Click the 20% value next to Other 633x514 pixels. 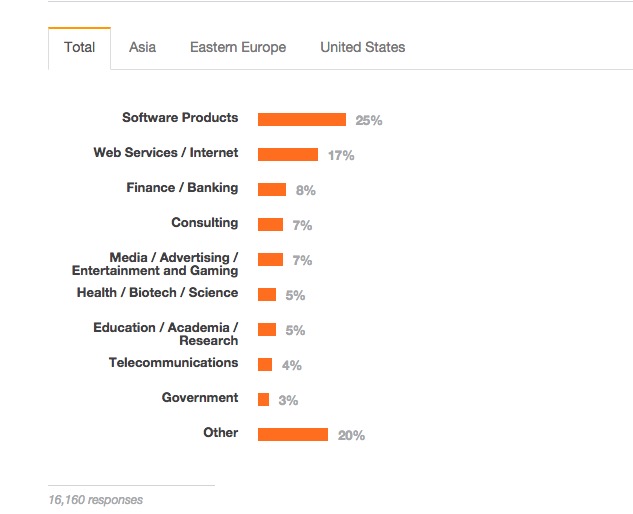[351, 436]
